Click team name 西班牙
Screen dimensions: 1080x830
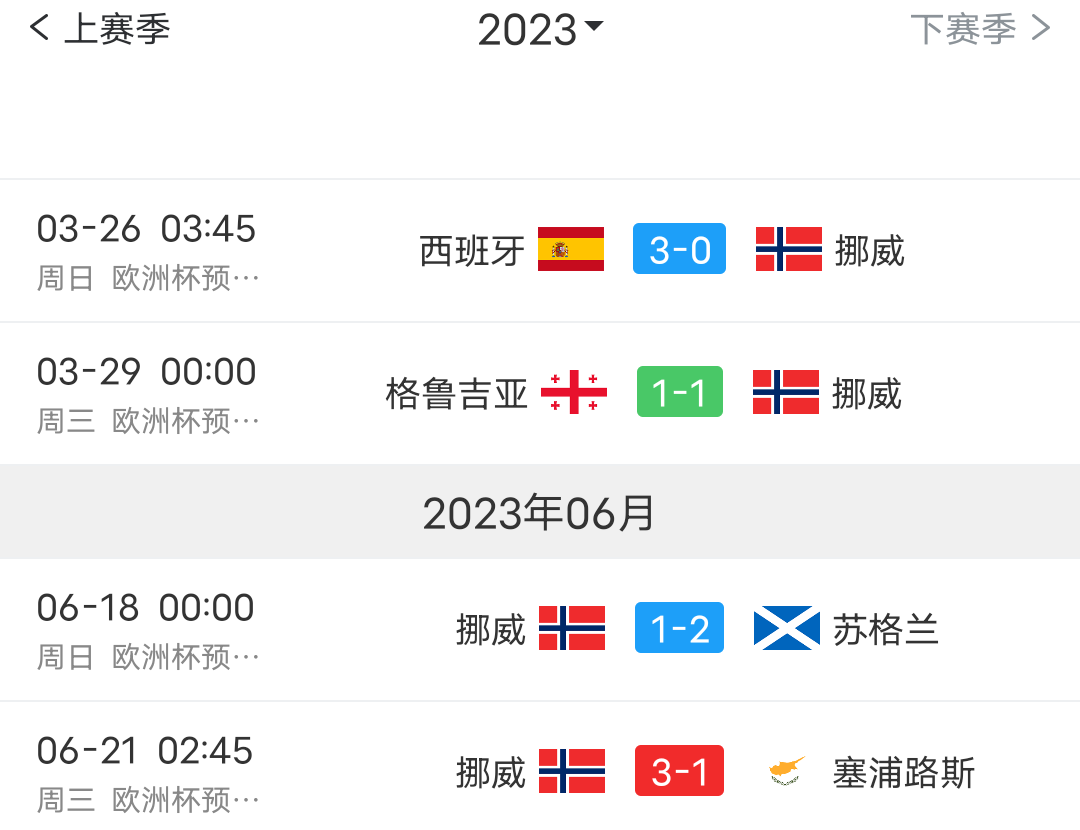tap(472, 250)
